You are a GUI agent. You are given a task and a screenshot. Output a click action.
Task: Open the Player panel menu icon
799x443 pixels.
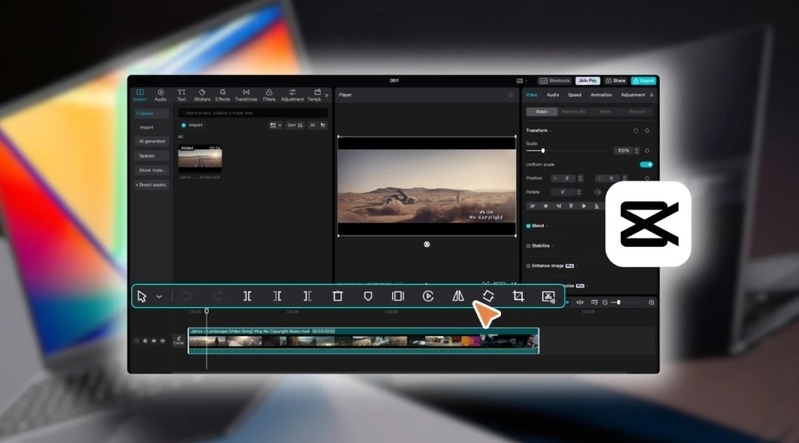click(511, 95)
